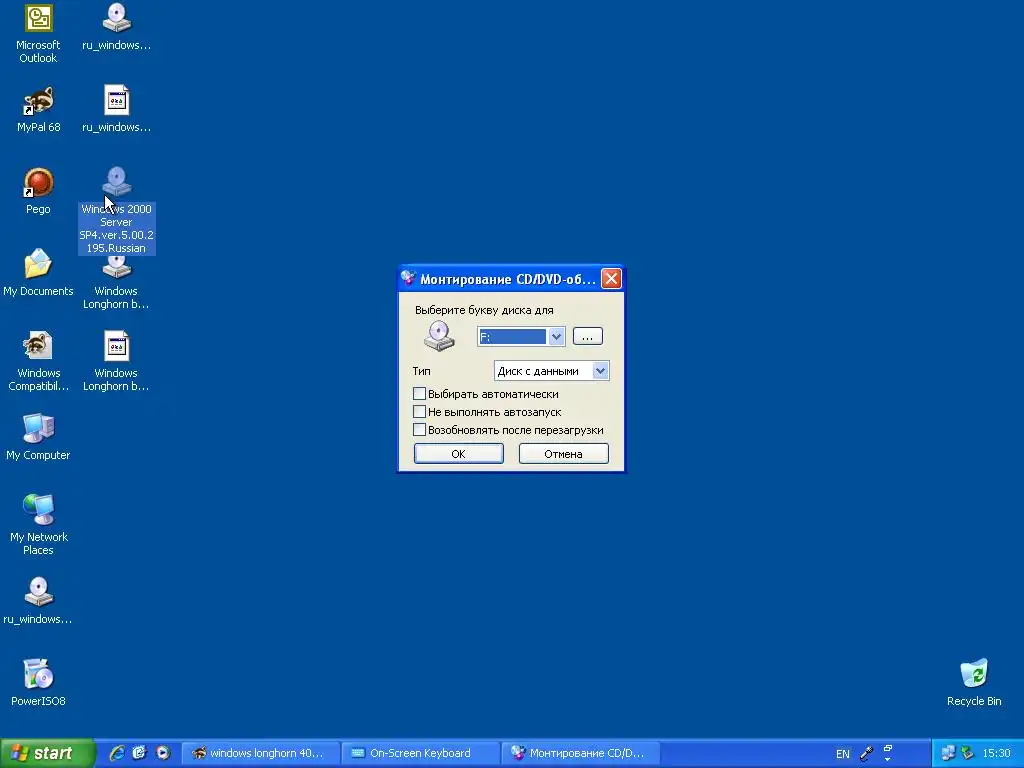Close the 'Монтирование CD/DVD' dialog

611,279
